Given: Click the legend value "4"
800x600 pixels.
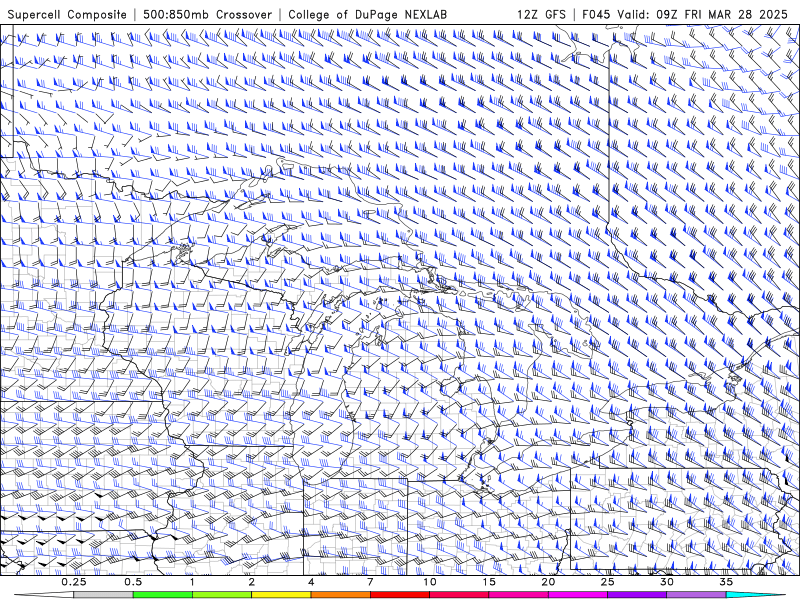Looking at the screenshot, I should click(311, 582).
